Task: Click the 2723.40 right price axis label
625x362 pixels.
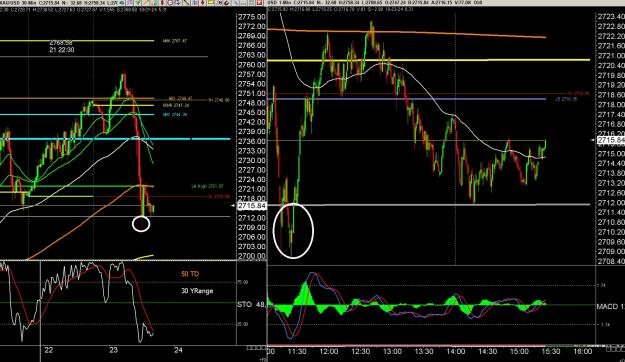Action: [611, 16]
